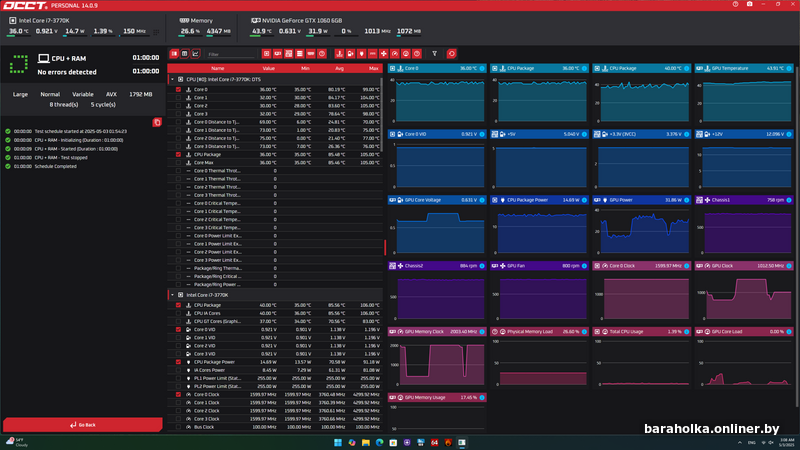
Task: Toggle the load usage sensor filter icon
Action: pos(406,54)
